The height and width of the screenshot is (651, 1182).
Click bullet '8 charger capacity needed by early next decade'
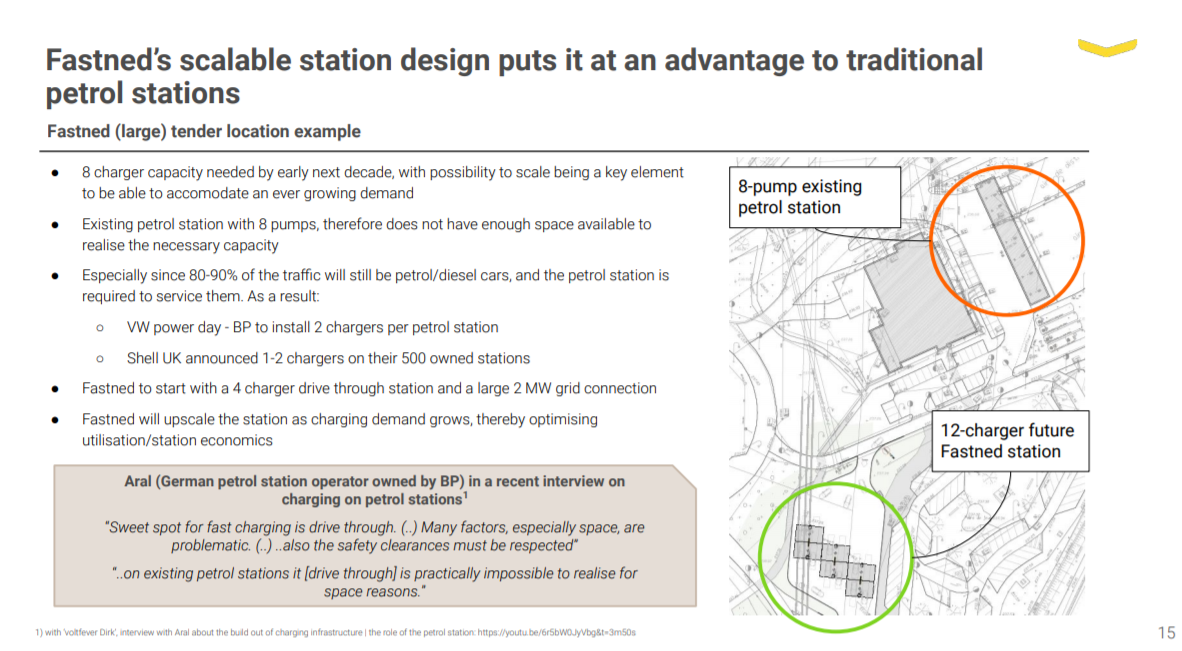tap(382, 182)
